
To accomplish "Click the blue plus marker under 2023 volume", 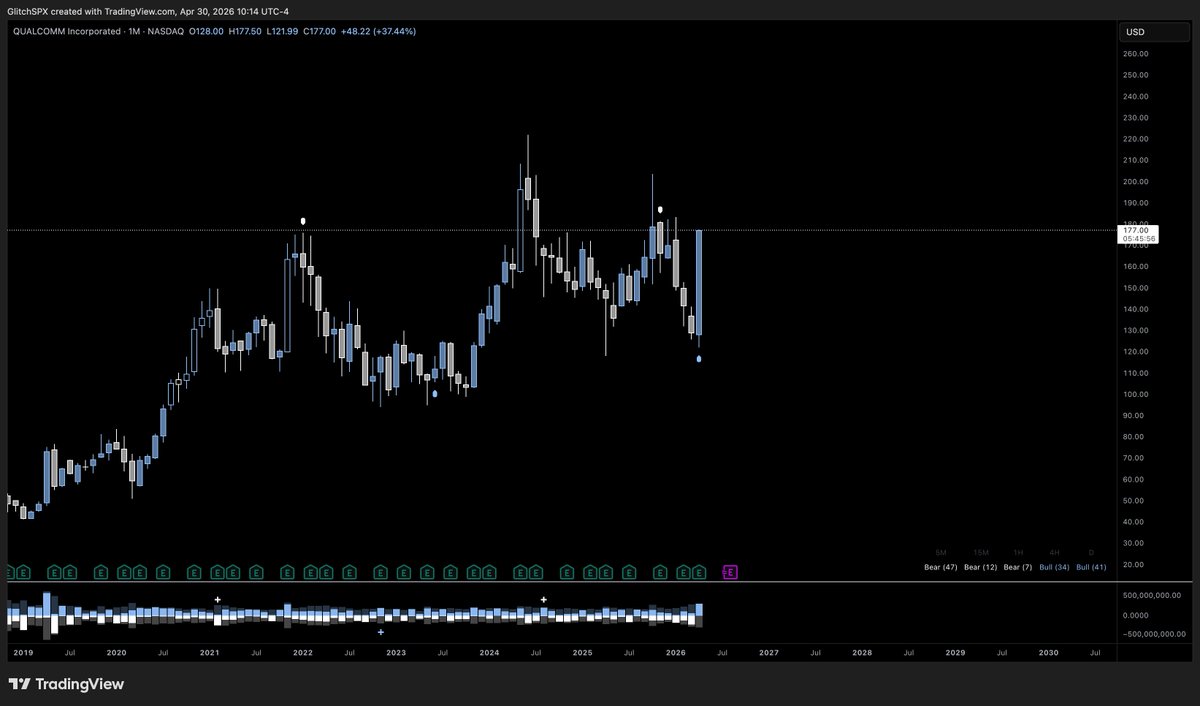I will point(381,632).
